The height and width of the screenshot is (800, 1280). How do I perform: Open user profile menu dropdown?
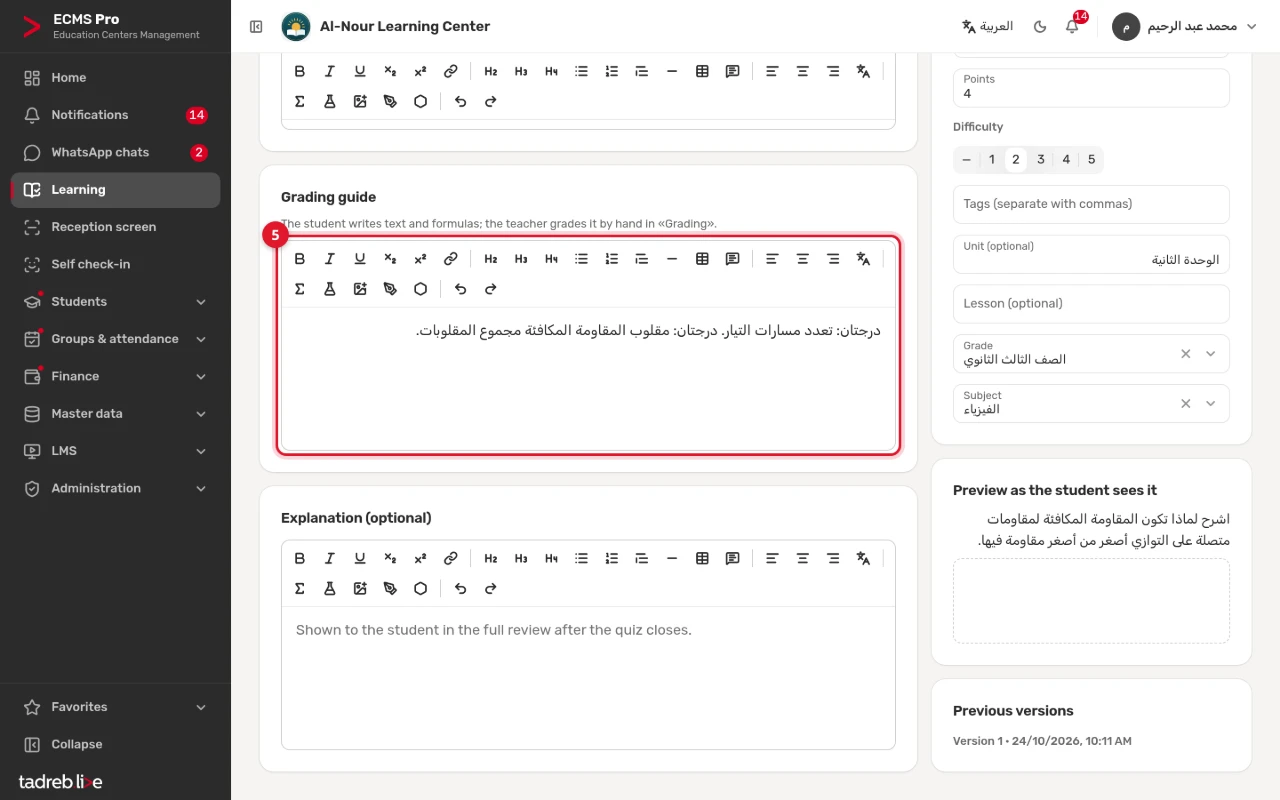pyautogui.click(x=1185, y=27)
